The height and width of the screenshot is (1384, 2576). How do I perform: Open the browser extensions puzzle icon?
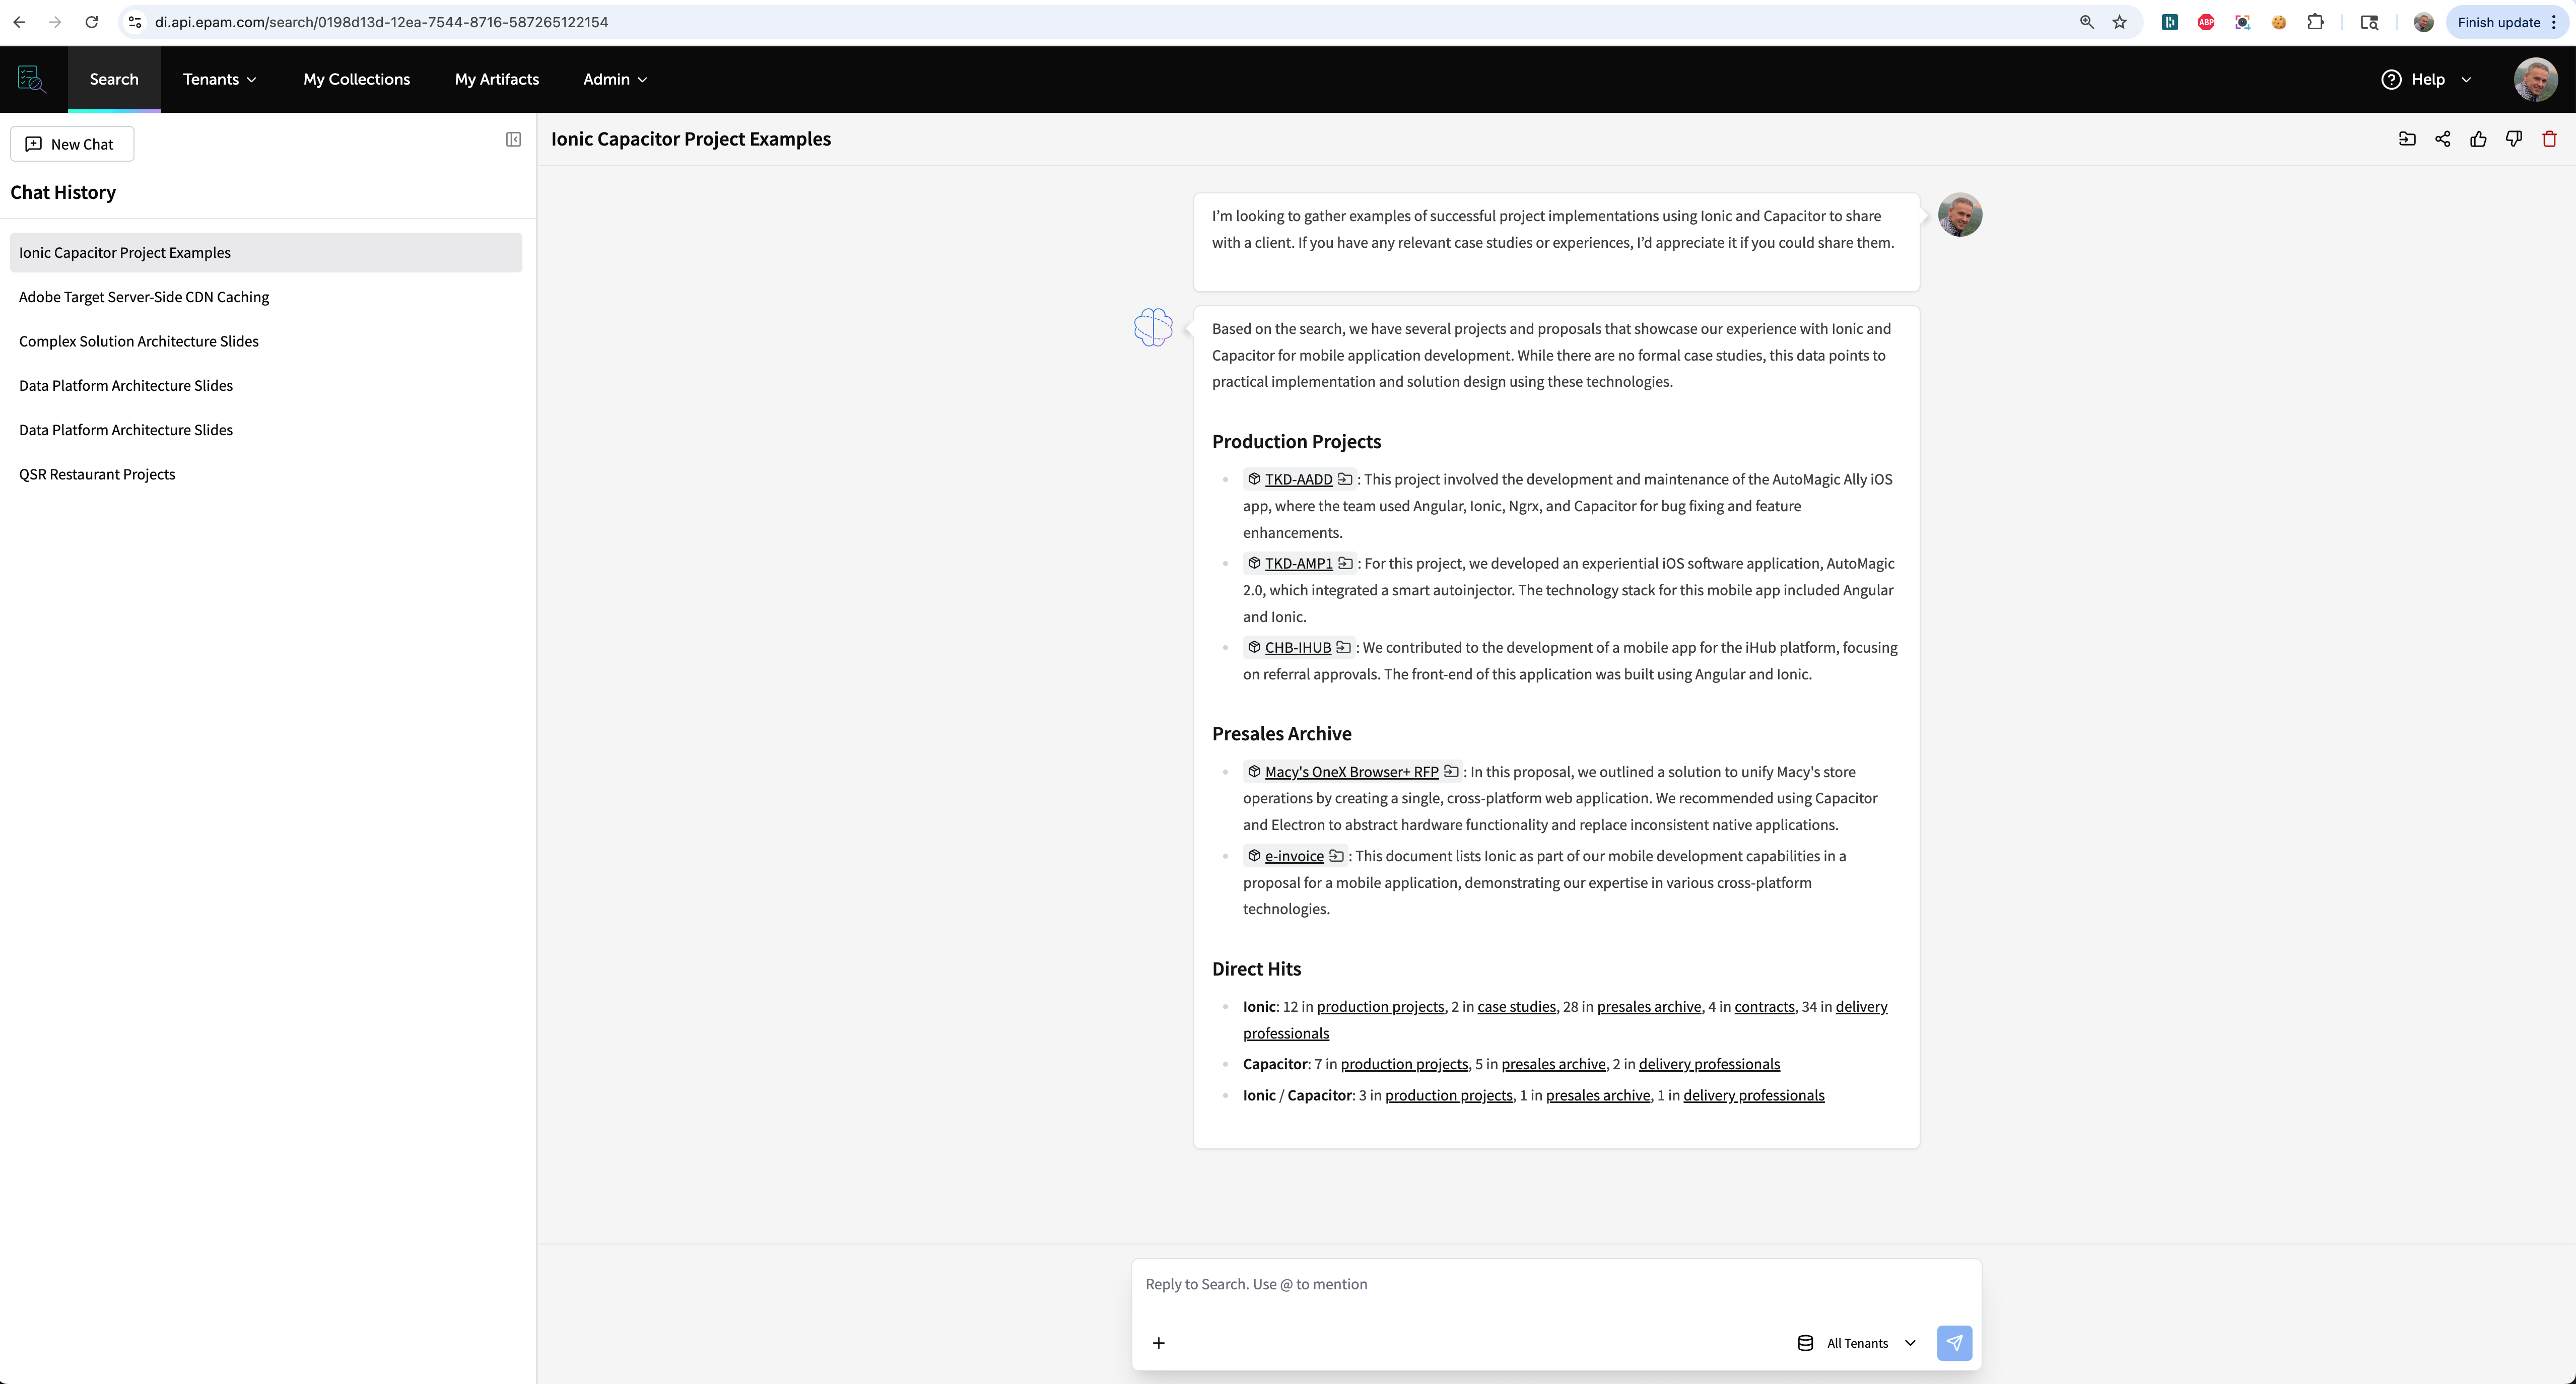(2315, 22)
